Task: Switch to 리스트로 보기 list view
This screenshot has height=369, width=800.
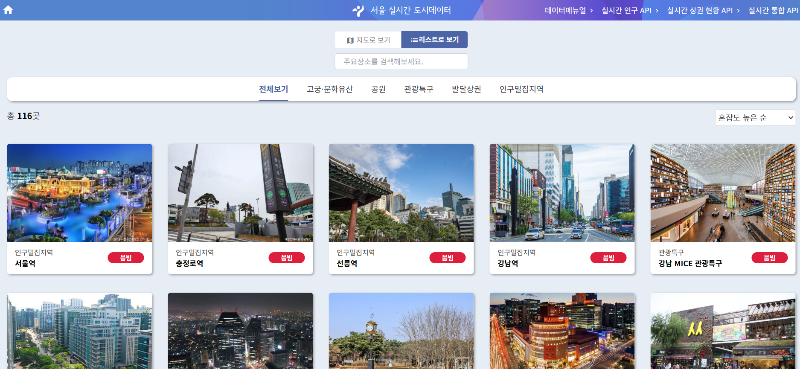Action: tap(435, 40)
